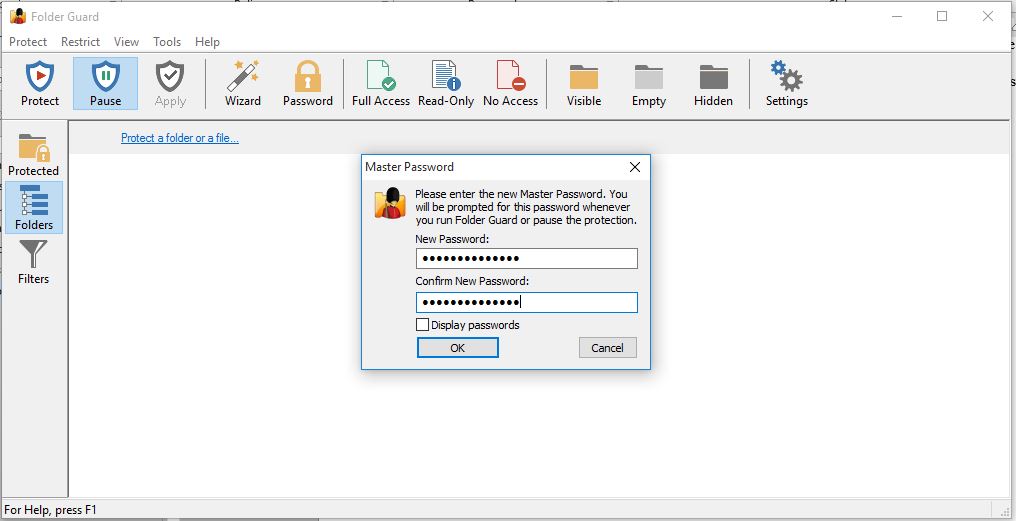Click the guard icon in Master Password dialog
The image size is (1016, 521).
pyautogui.click(x=390, y=203)
